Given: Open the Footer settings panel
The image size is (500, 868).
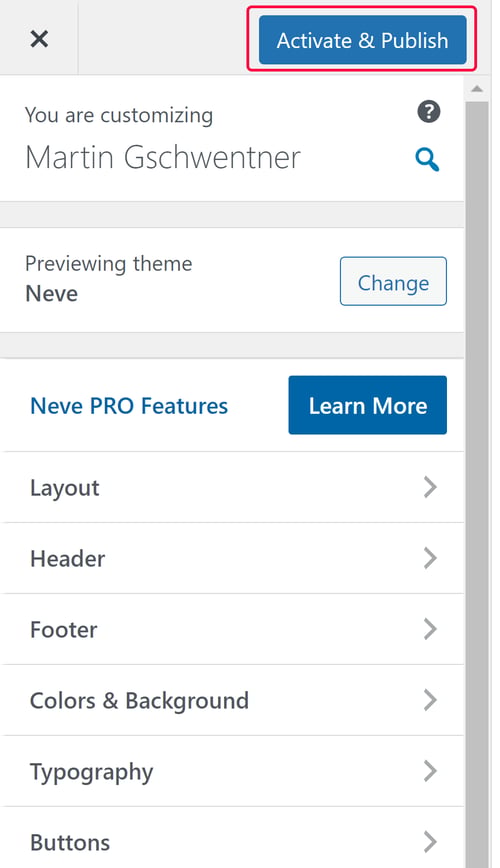Looking at the screenshot, I should click(x=232, y=629).
